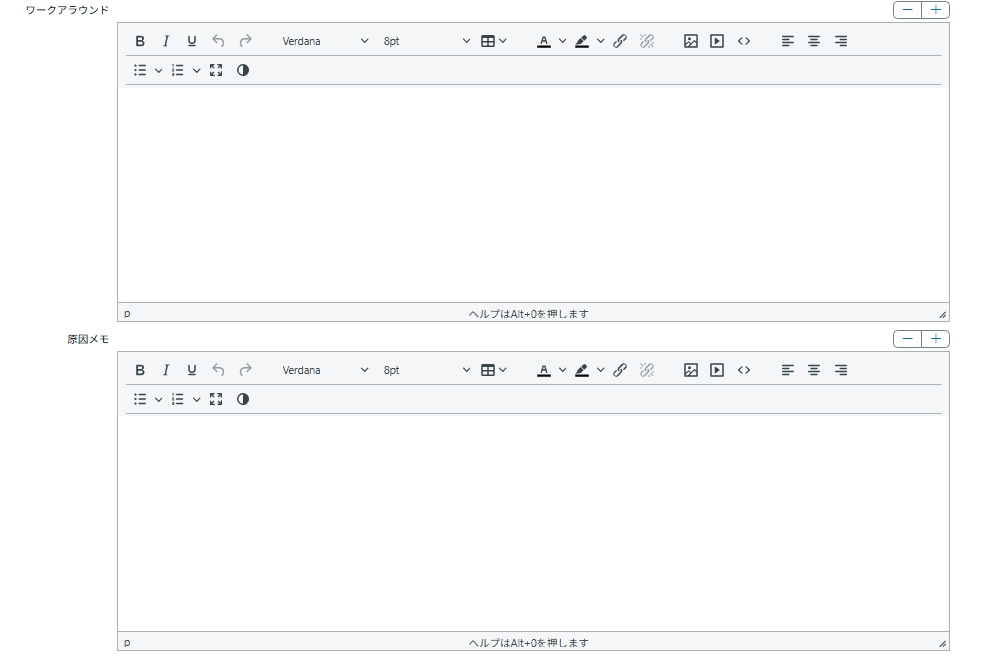986x658 pixels.
Task: Open numbered list options in ワークアラウンド editor
Action: tap(197, 70)
